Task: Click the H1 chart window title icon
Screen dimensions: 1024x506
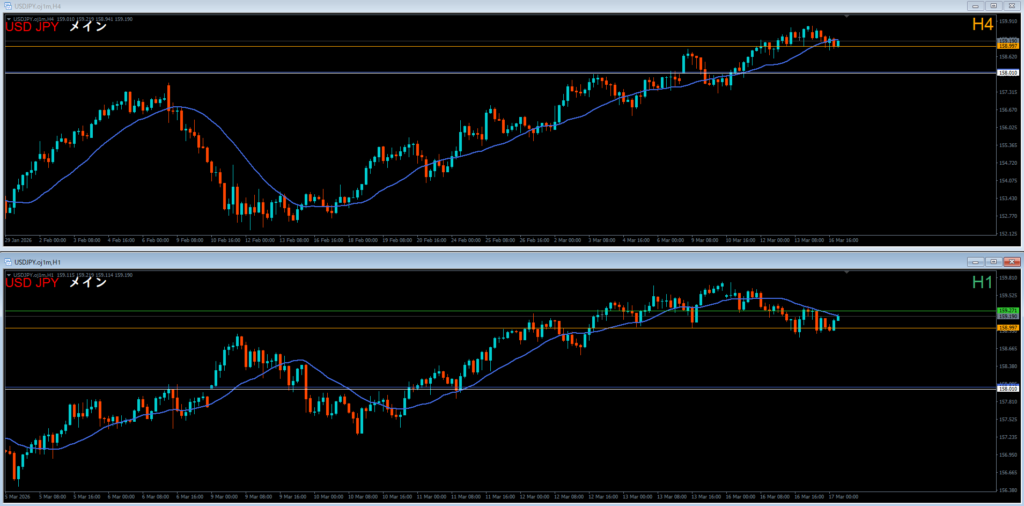Action: (x=8, y=261)
